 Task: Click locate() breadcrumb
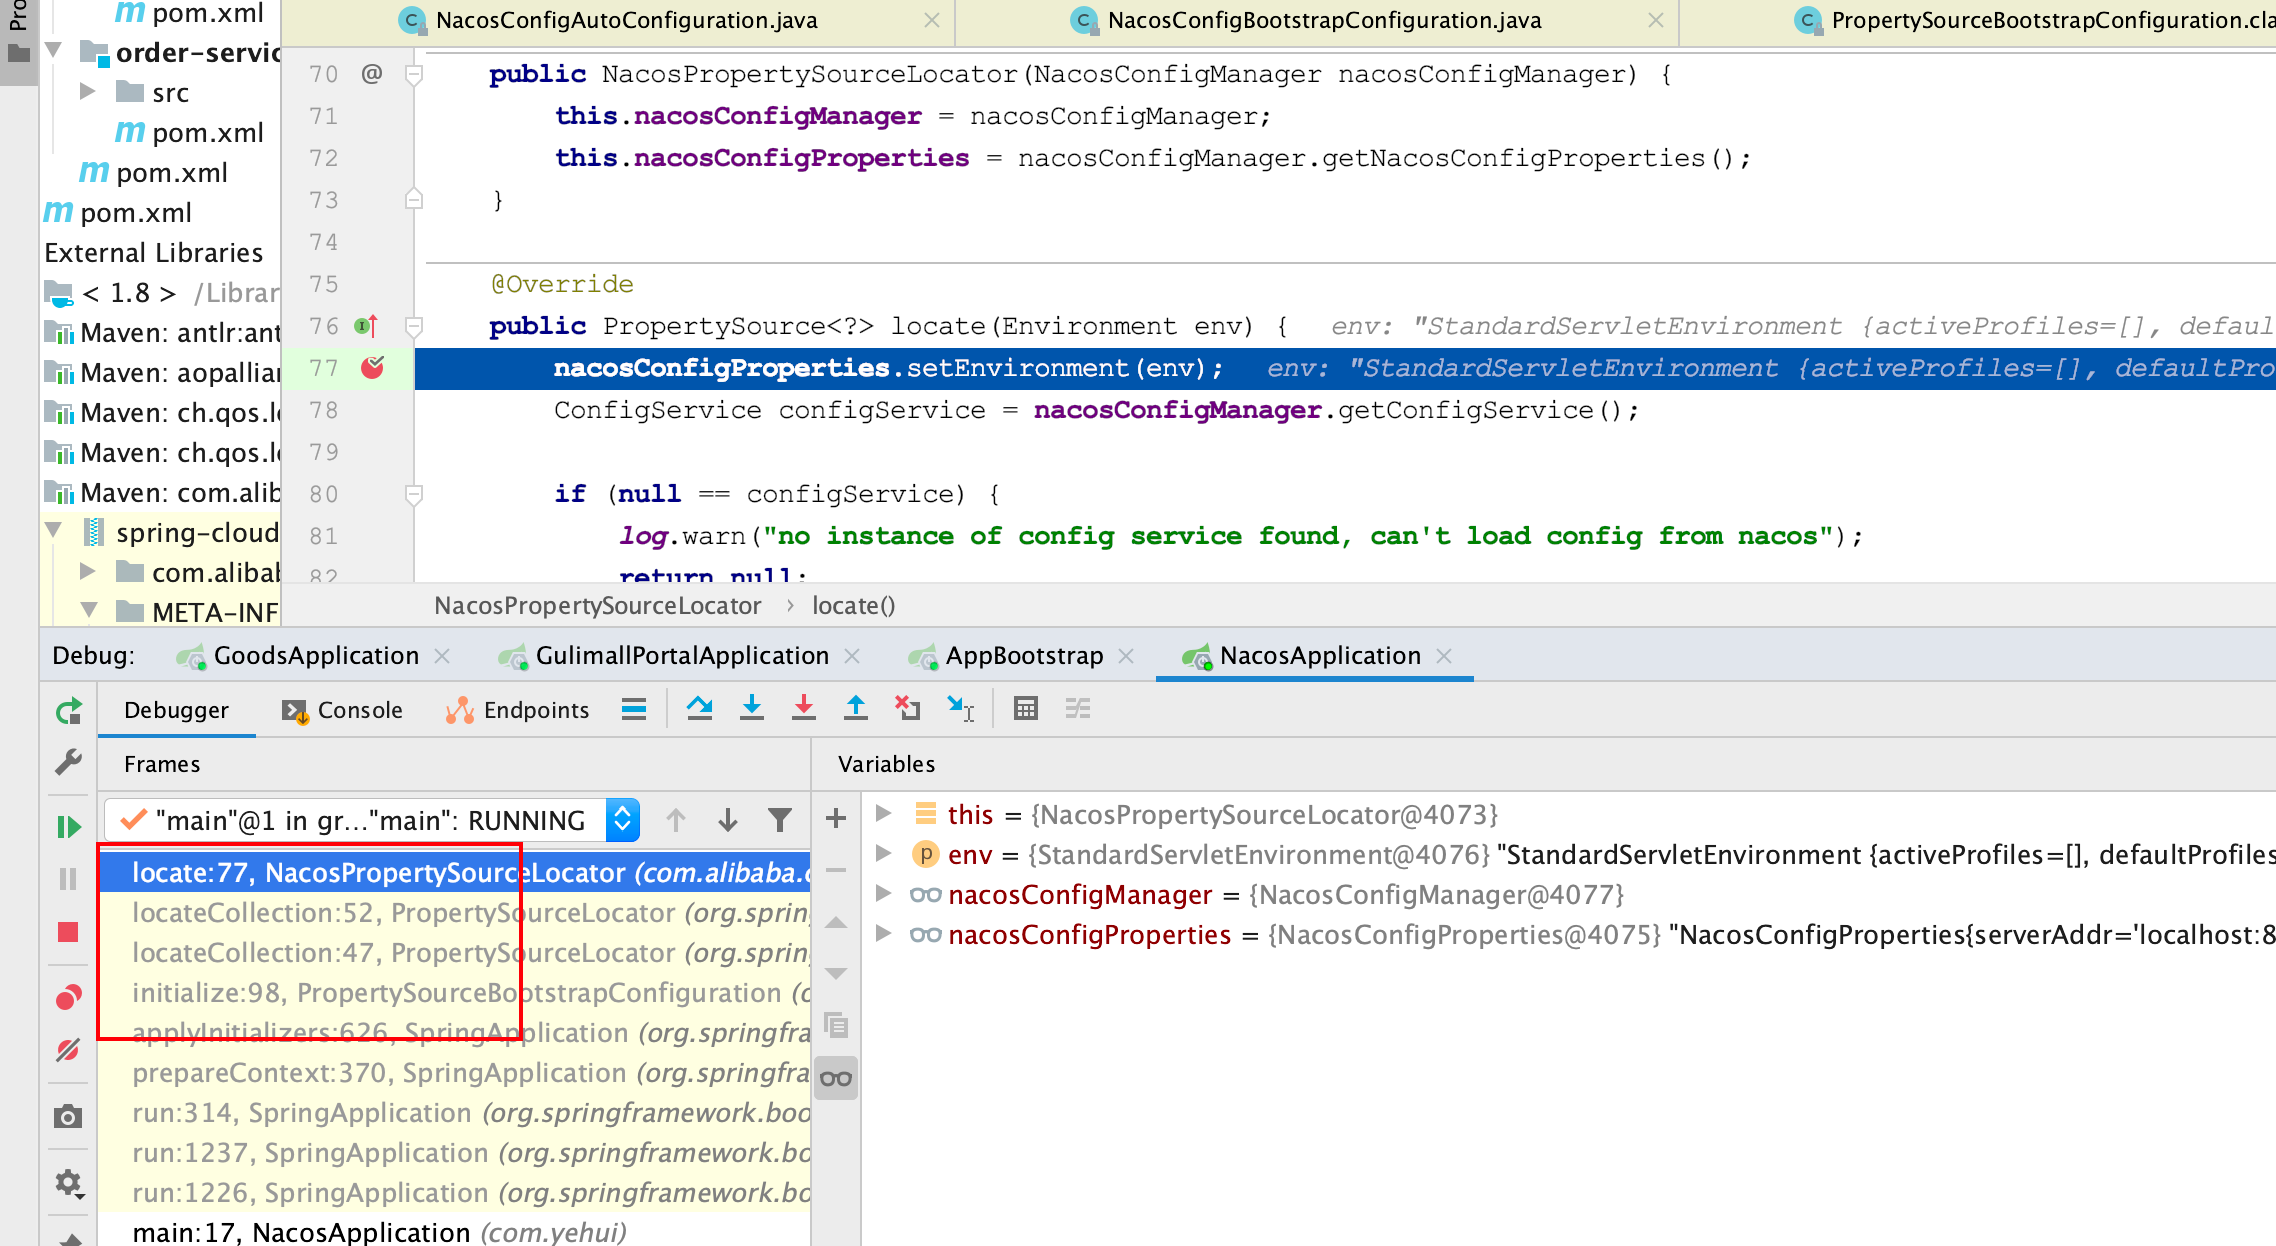(853, 606)
